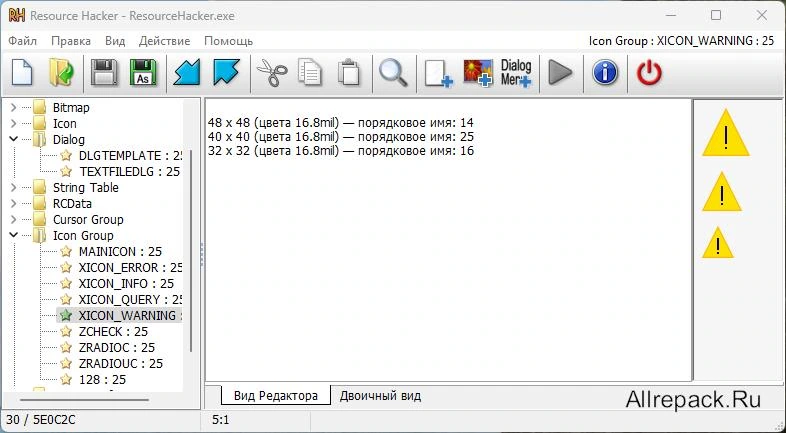Click the Copy pages icon
Viewport: 786px width, 433px height.
310,73
